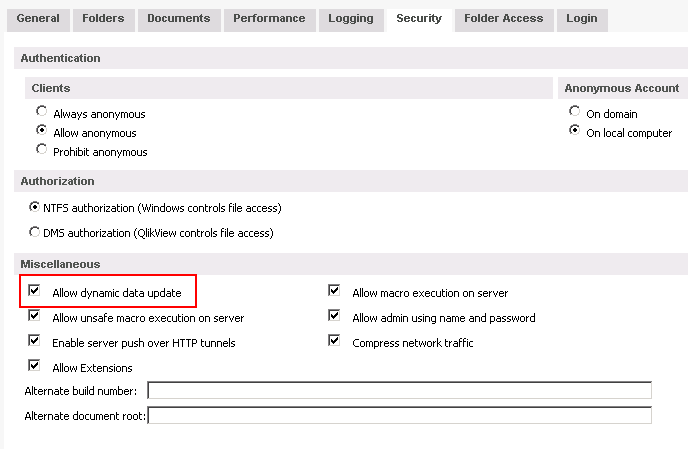Toggle Compress network traffic checkbox
This screenshot has width=688, height=449.
click(x=335, y=341)
